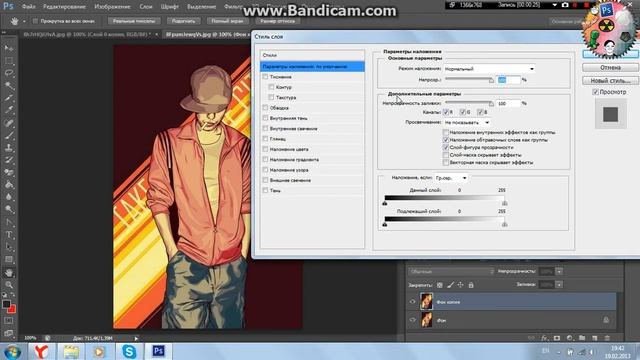This screenshot has width=640, height=360.
Task: Open File Explorer from the taskbar
Action: point(71,351)
